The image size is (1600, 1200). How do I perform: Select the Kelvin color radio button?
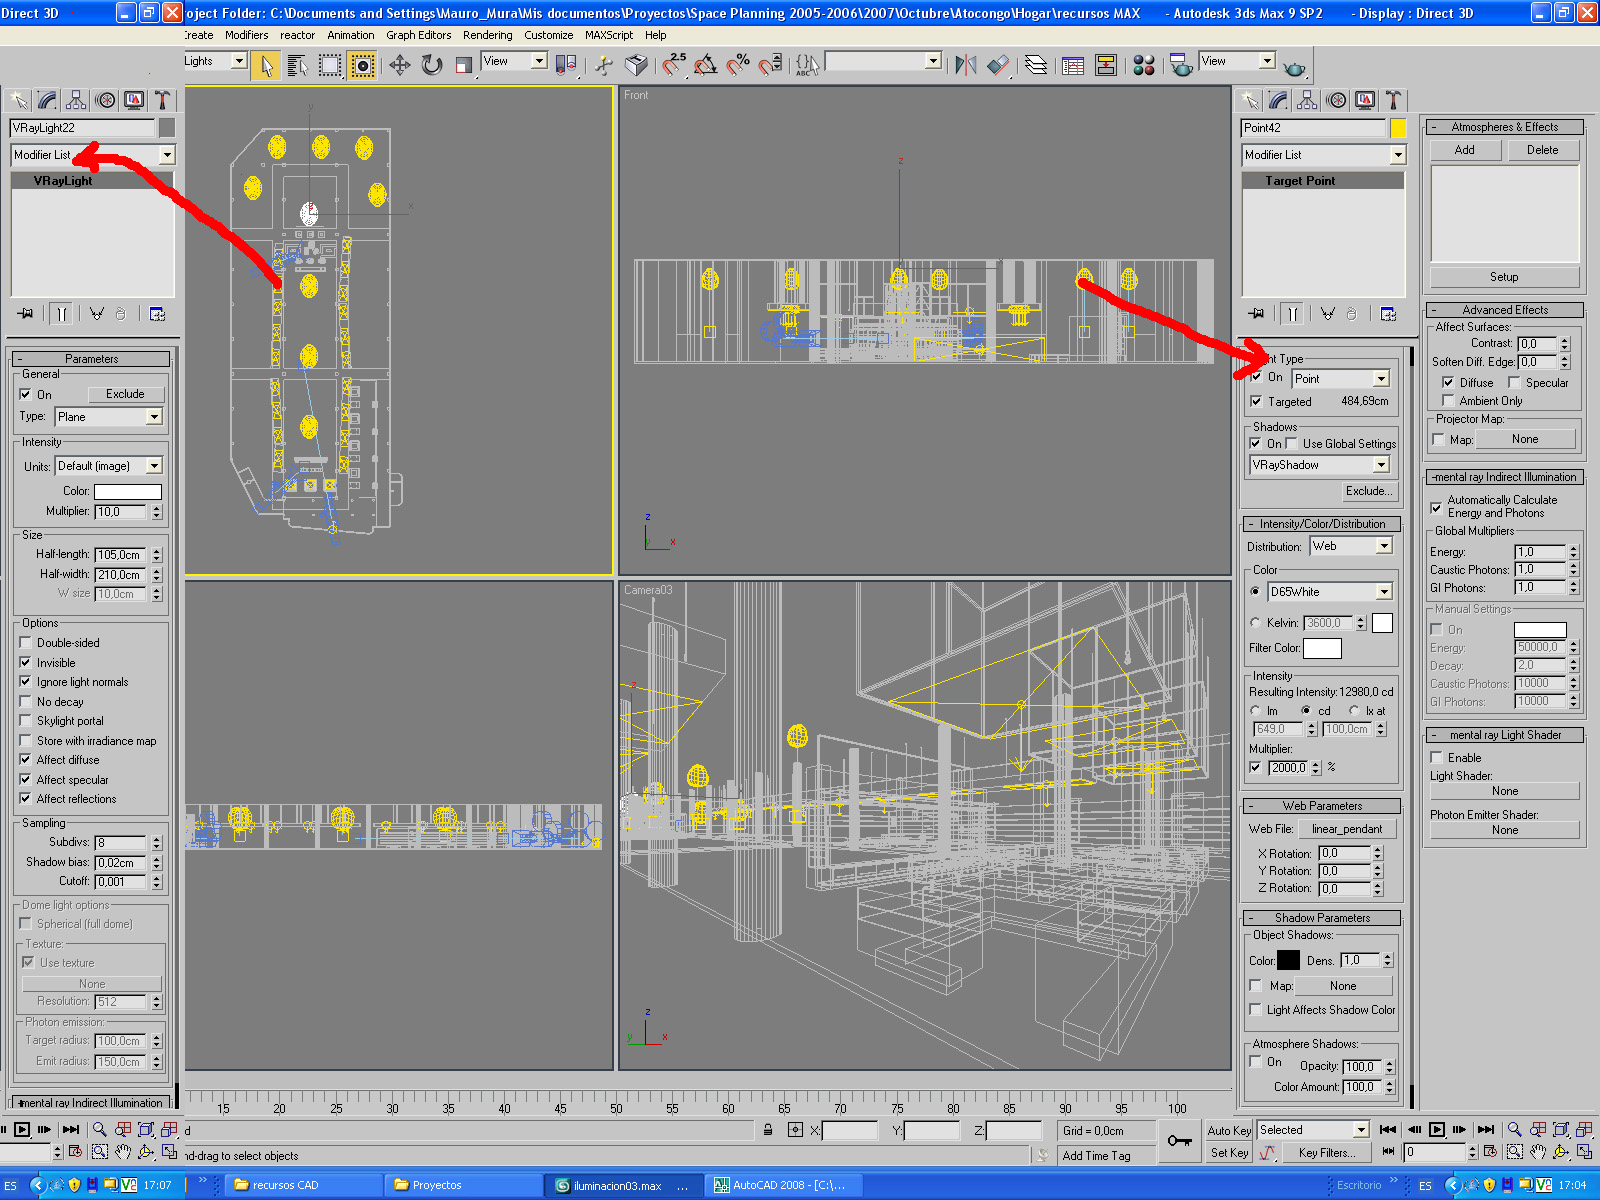(x=1255, y=623)
